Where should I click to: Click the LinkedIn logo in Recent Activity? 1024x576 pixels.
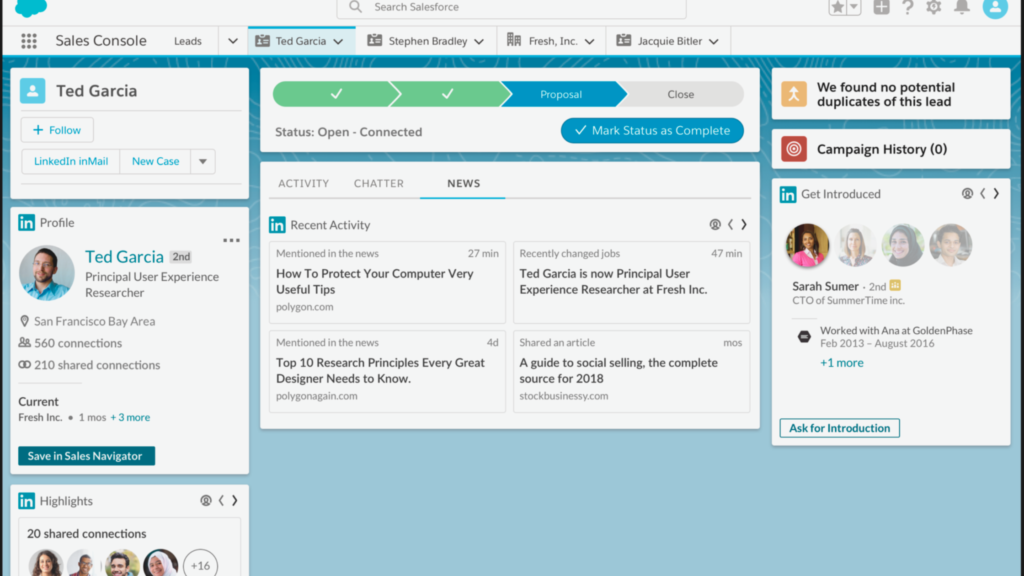pyautogui.click(x=277, y=225)
